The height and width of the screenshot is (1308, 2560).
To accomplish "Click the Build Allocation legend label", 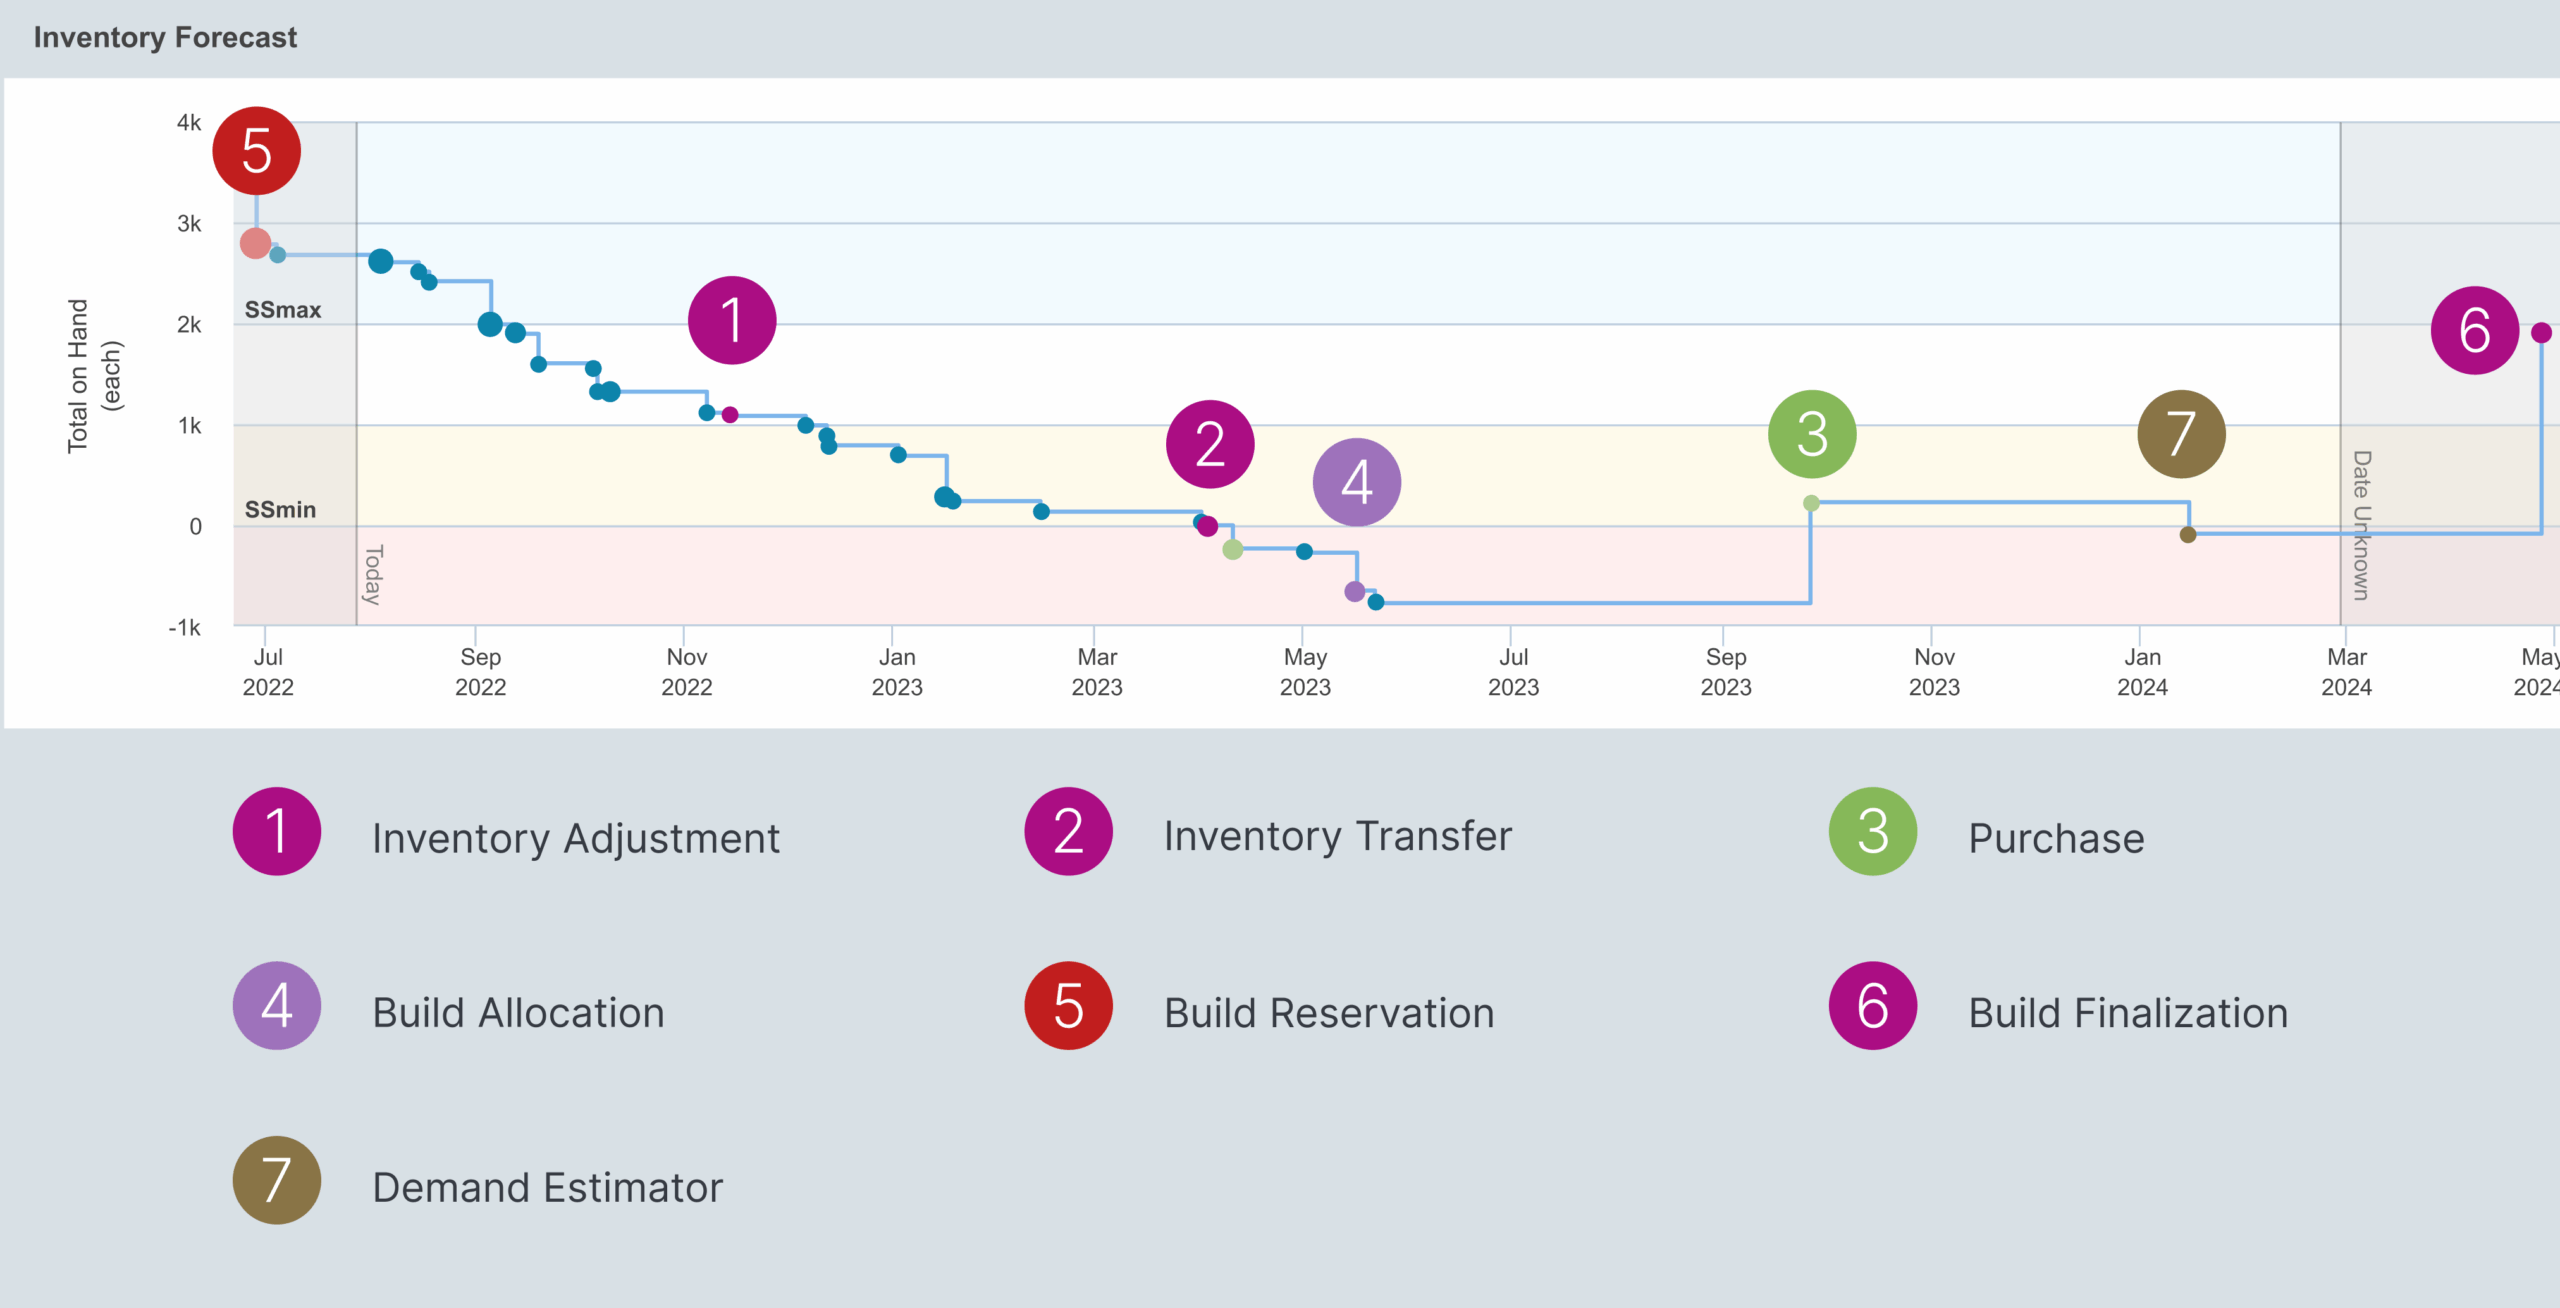I will tap(518, 1013).
